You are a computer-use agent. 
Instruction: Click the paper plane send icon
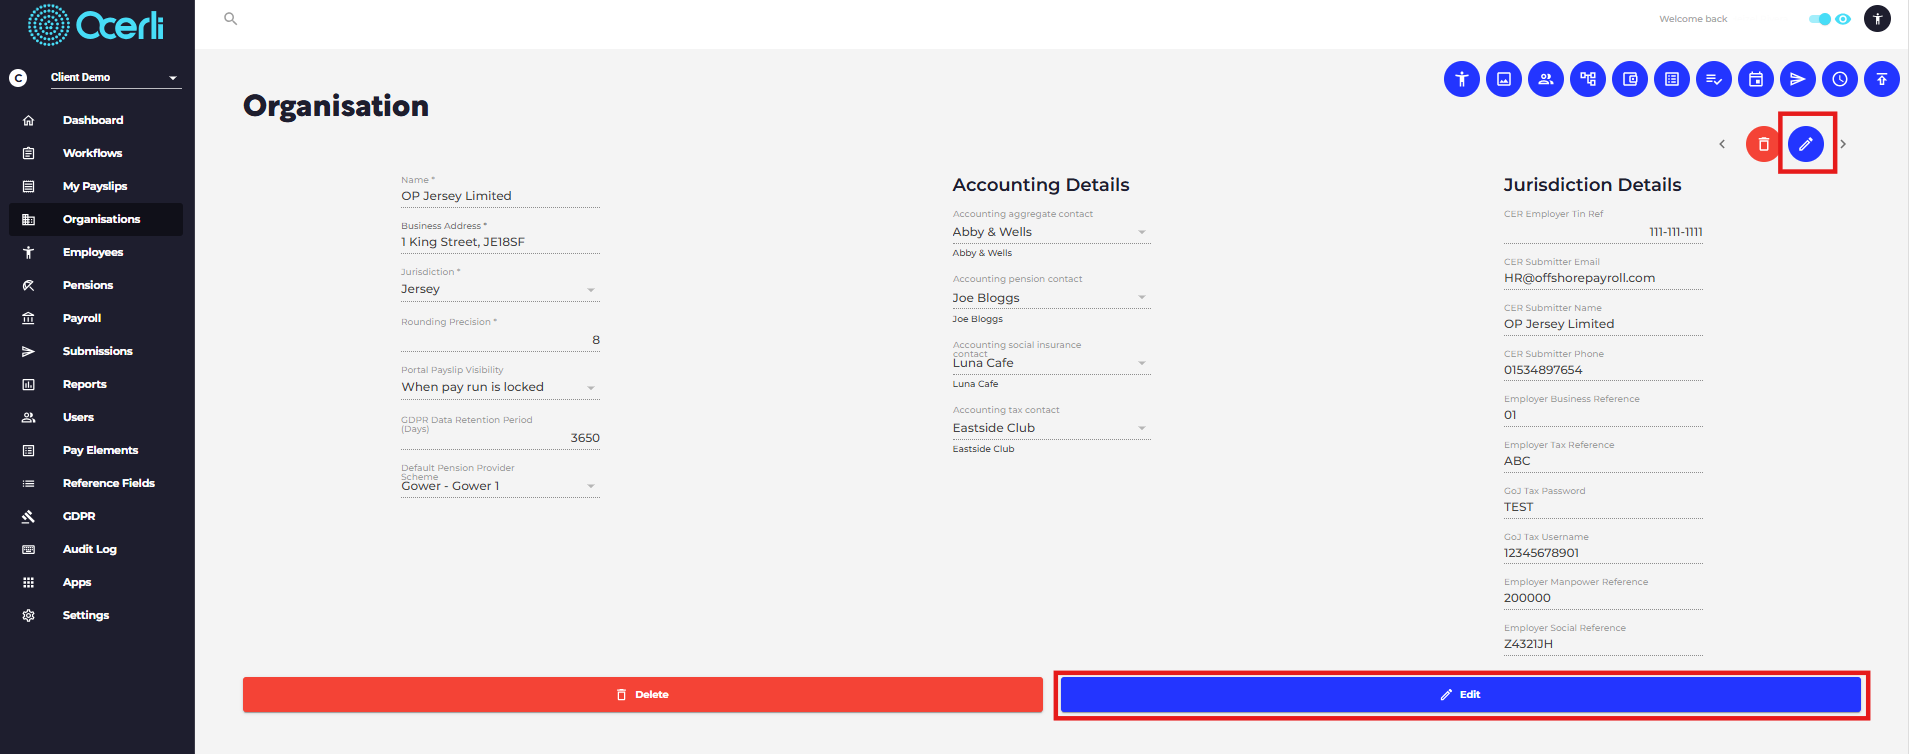[1797, 79]
